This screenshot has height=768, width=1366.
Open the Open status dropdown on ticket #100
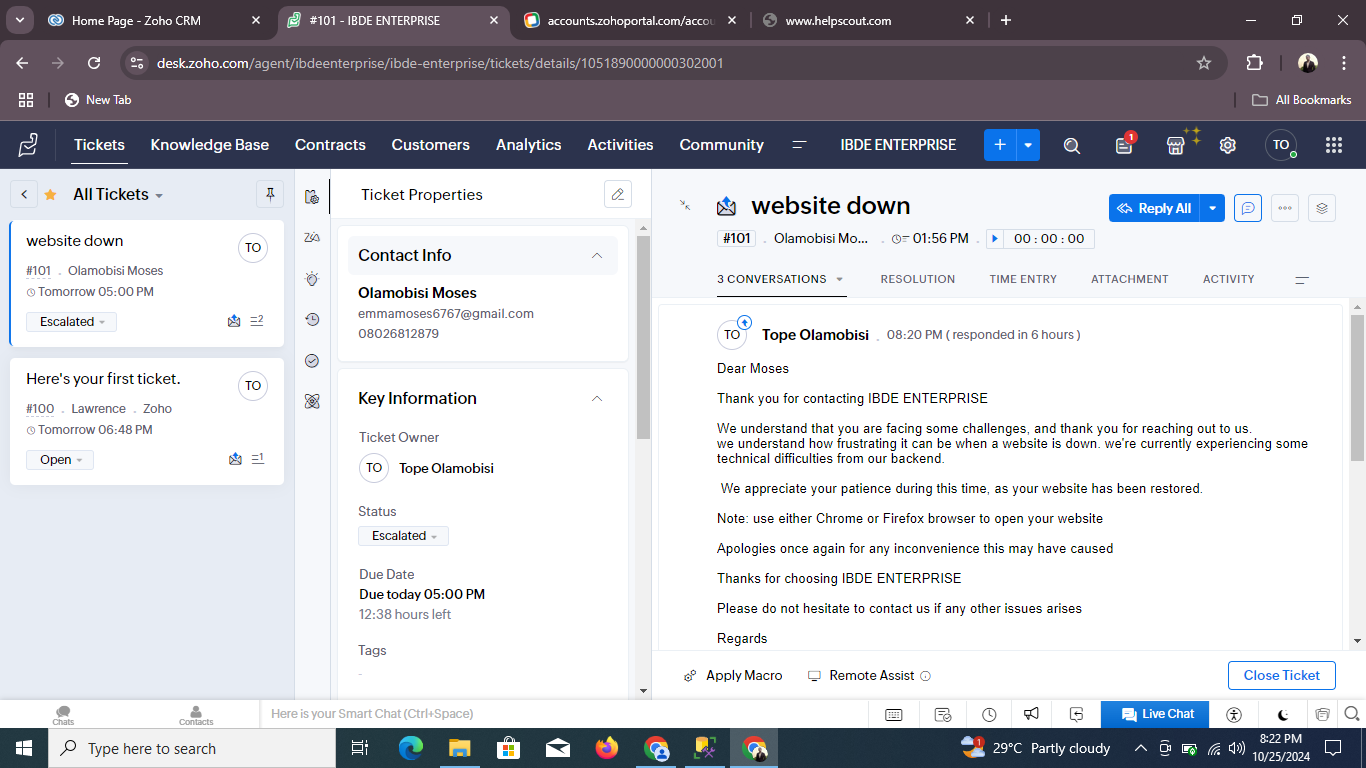[x=60, y=460]
